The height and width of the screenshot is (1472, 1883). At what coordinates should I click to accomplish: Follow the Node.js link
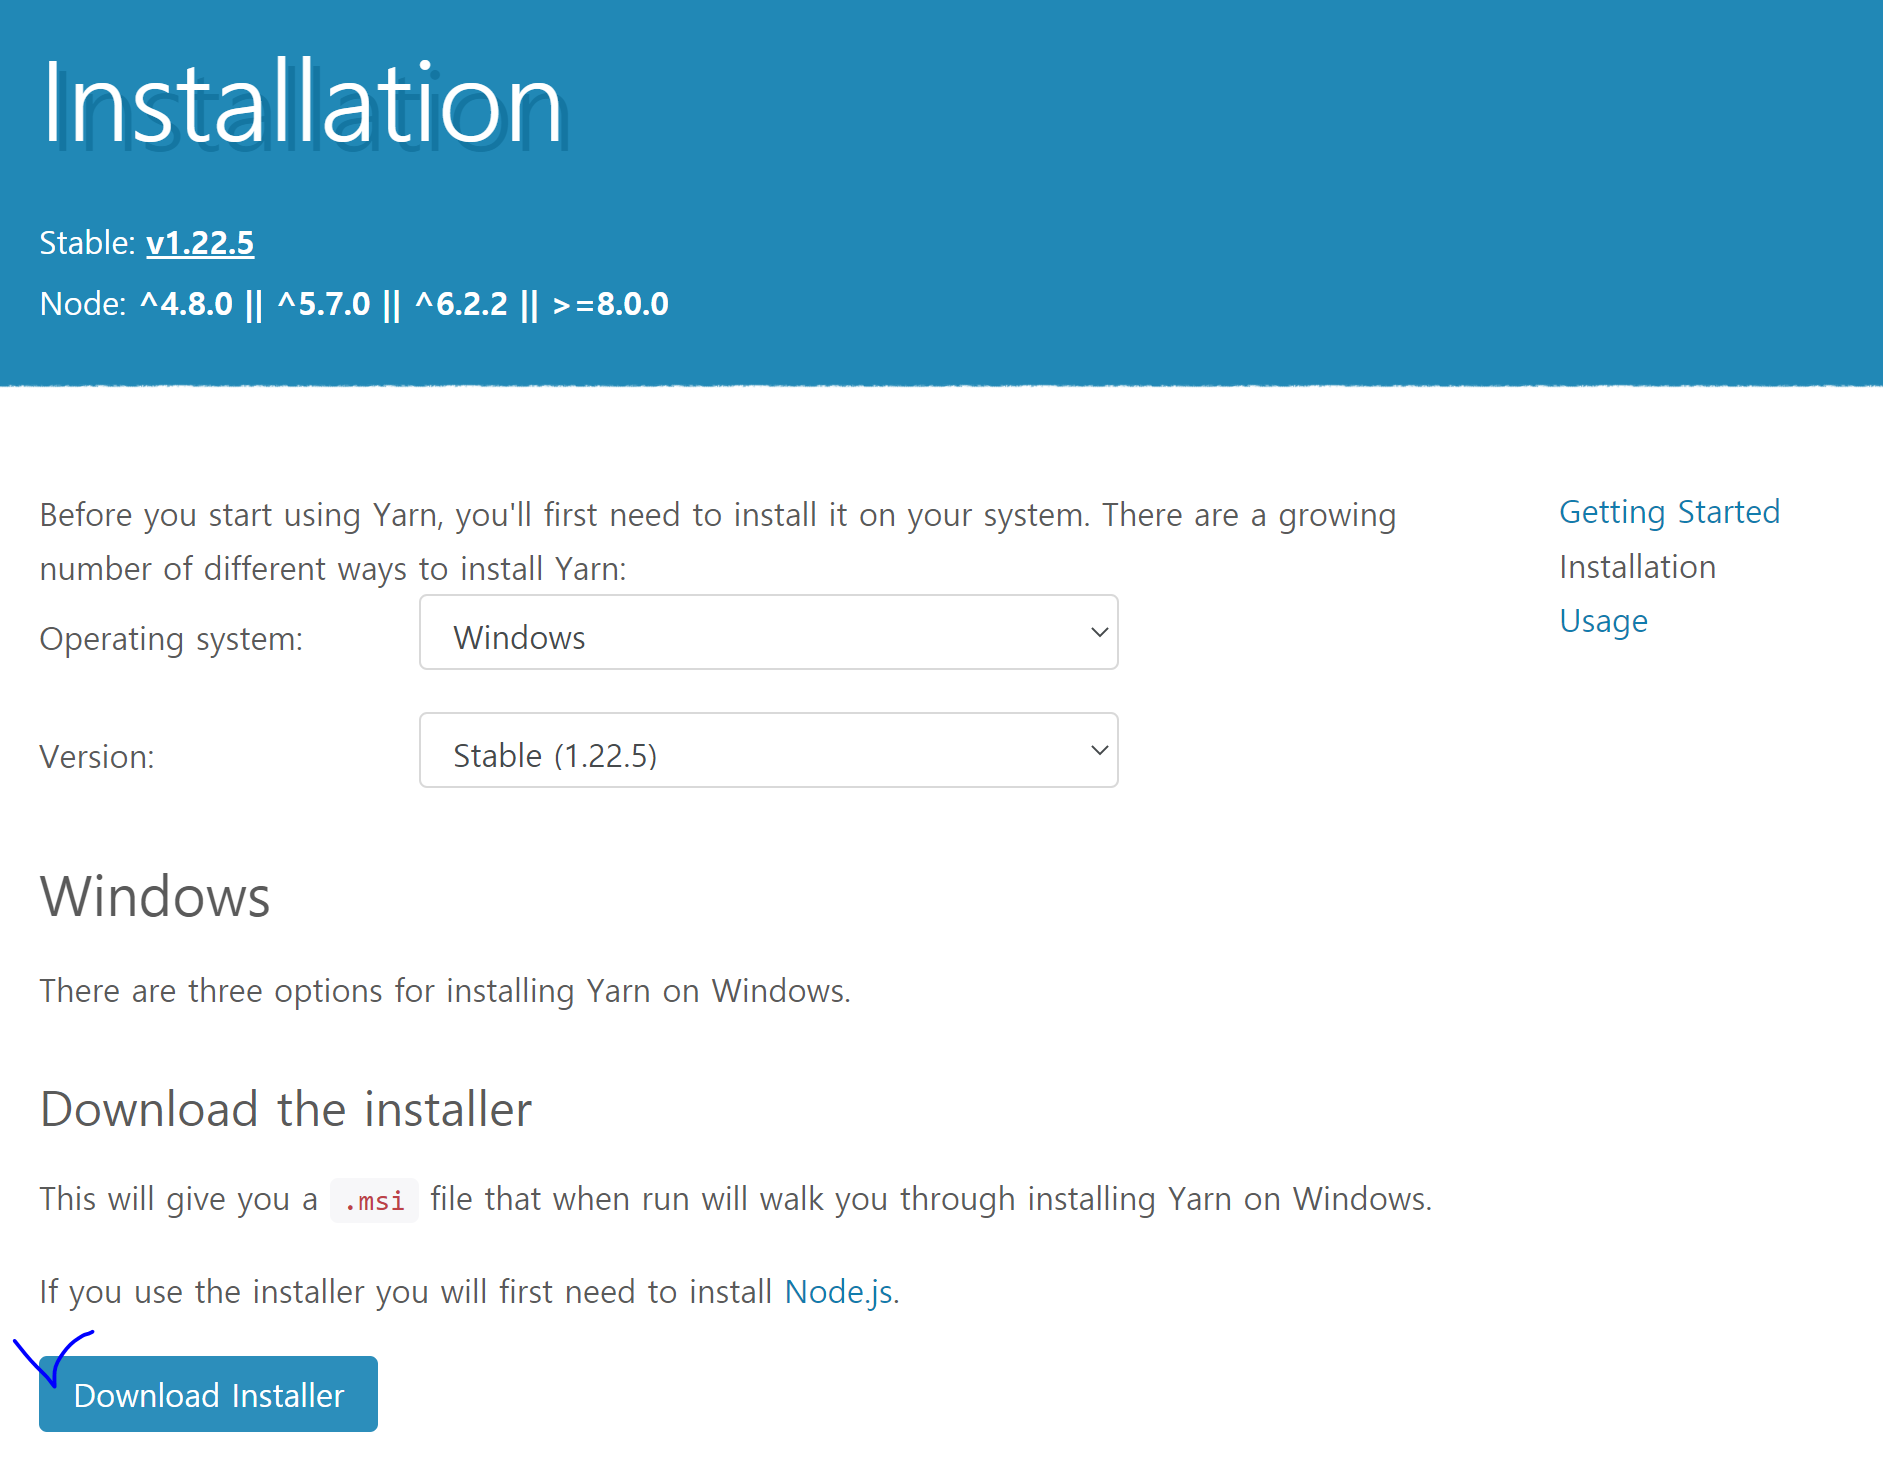[x=838, y=1292]
